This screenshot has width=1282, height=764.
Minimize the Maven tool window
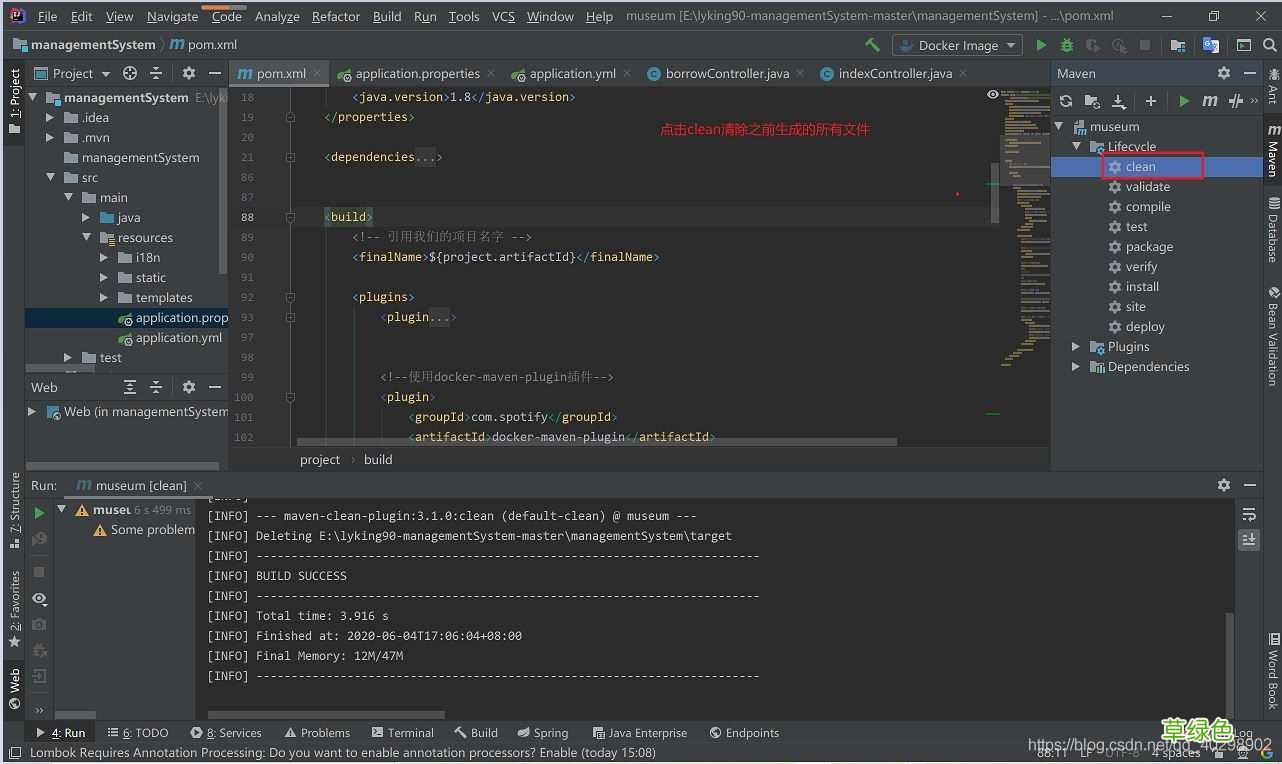pyautogui.click(x=1250, y=73)
